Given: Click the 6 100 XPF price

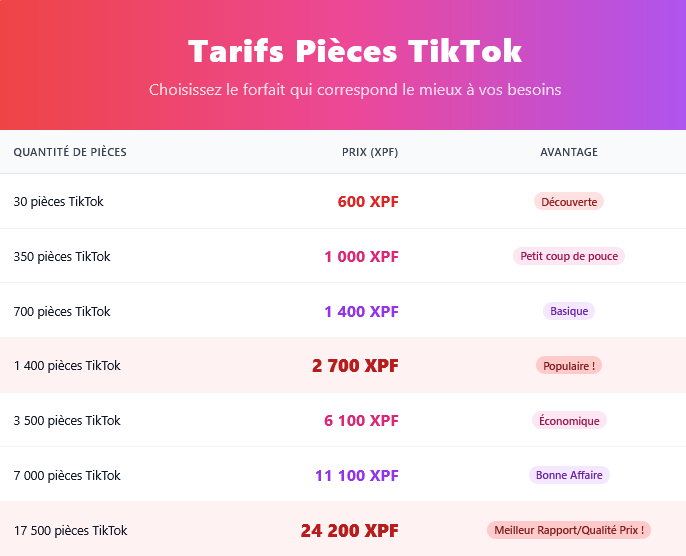Looking at the screenshot, I should click(x=361, y=421).
